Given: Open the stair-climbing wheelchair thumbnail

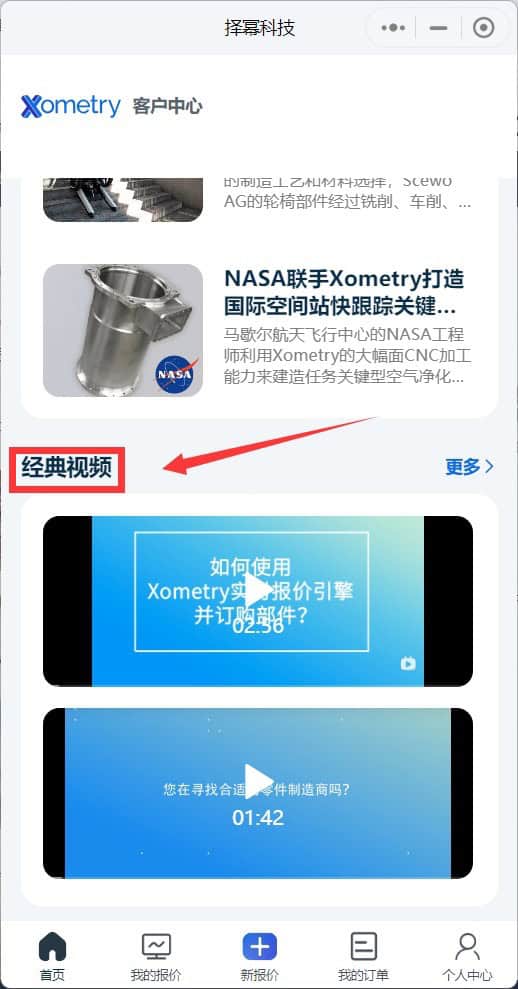Looking at the screenshot, I should (123, 200).
